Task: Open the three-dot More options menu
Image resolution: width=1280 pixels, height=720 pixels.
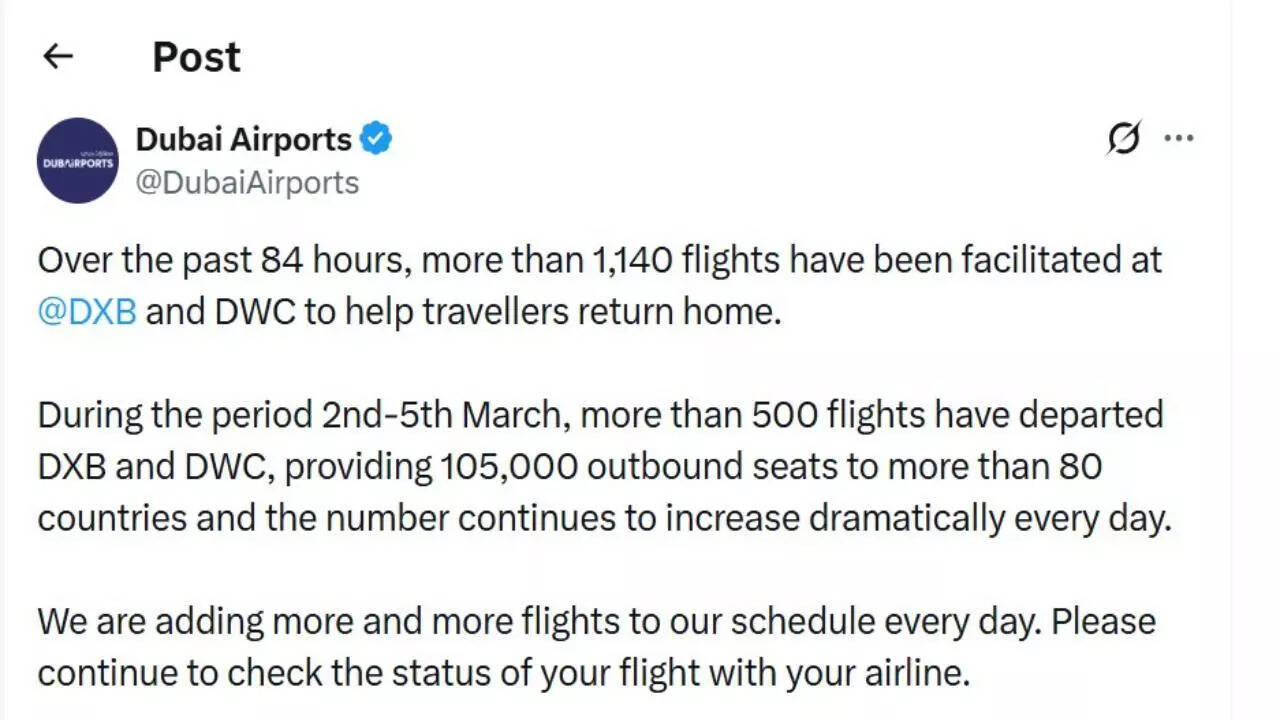Action: 1179,138
